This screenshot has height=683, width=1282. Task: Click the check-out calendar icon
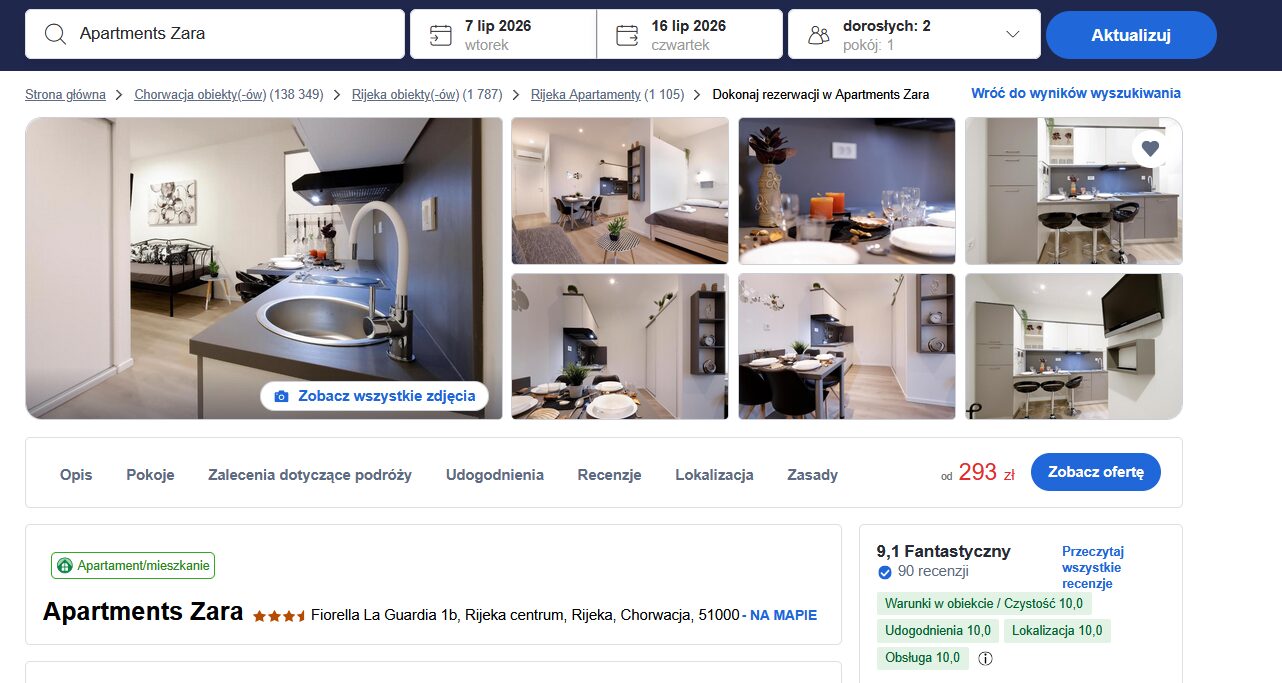point(627,35)
